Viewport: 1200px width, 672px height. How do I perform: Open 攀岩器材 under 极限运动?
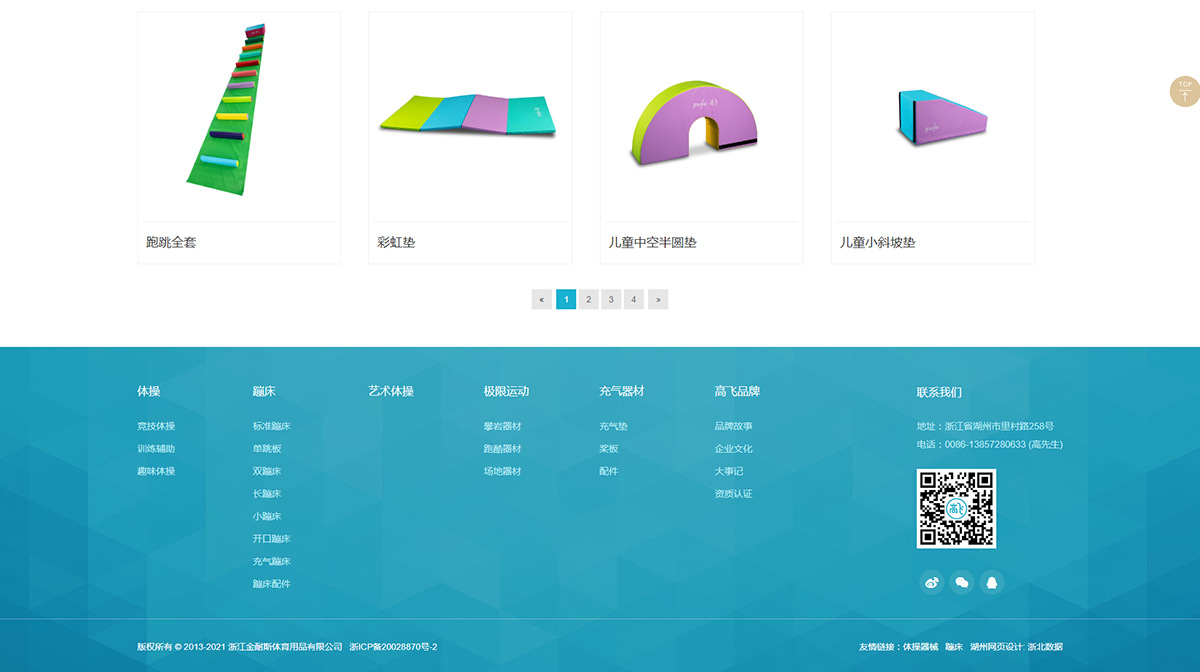coord(502,427)
